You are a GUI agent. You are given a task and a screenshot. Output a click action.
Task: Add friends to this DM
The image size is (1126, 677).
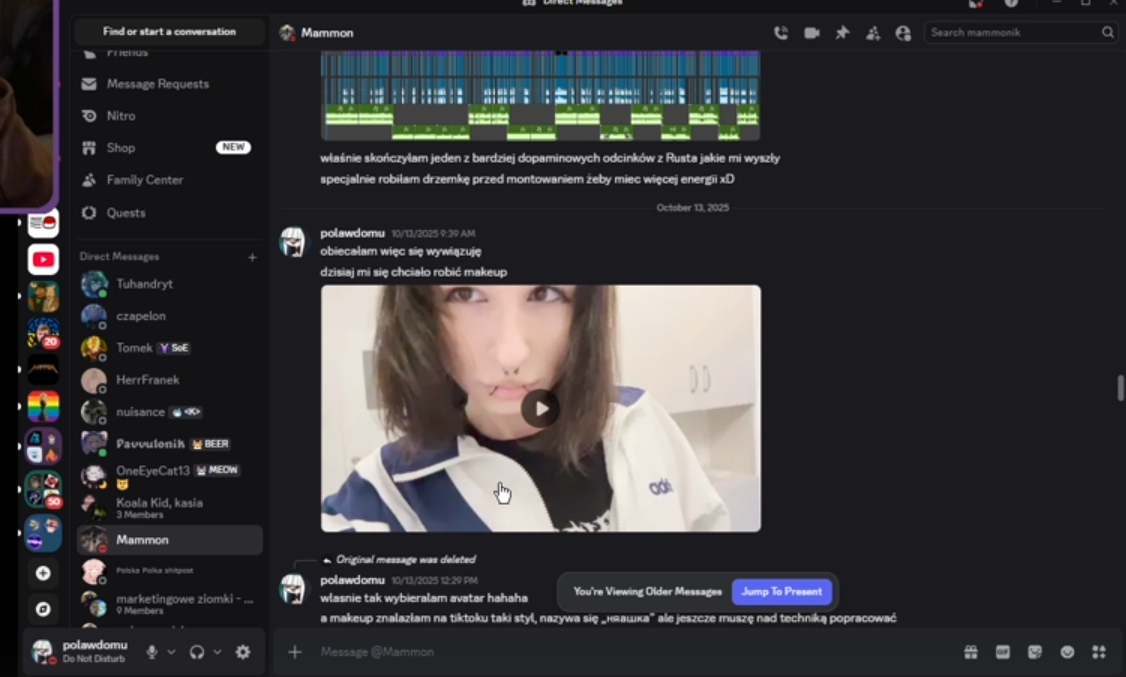[x=873, y=33]
